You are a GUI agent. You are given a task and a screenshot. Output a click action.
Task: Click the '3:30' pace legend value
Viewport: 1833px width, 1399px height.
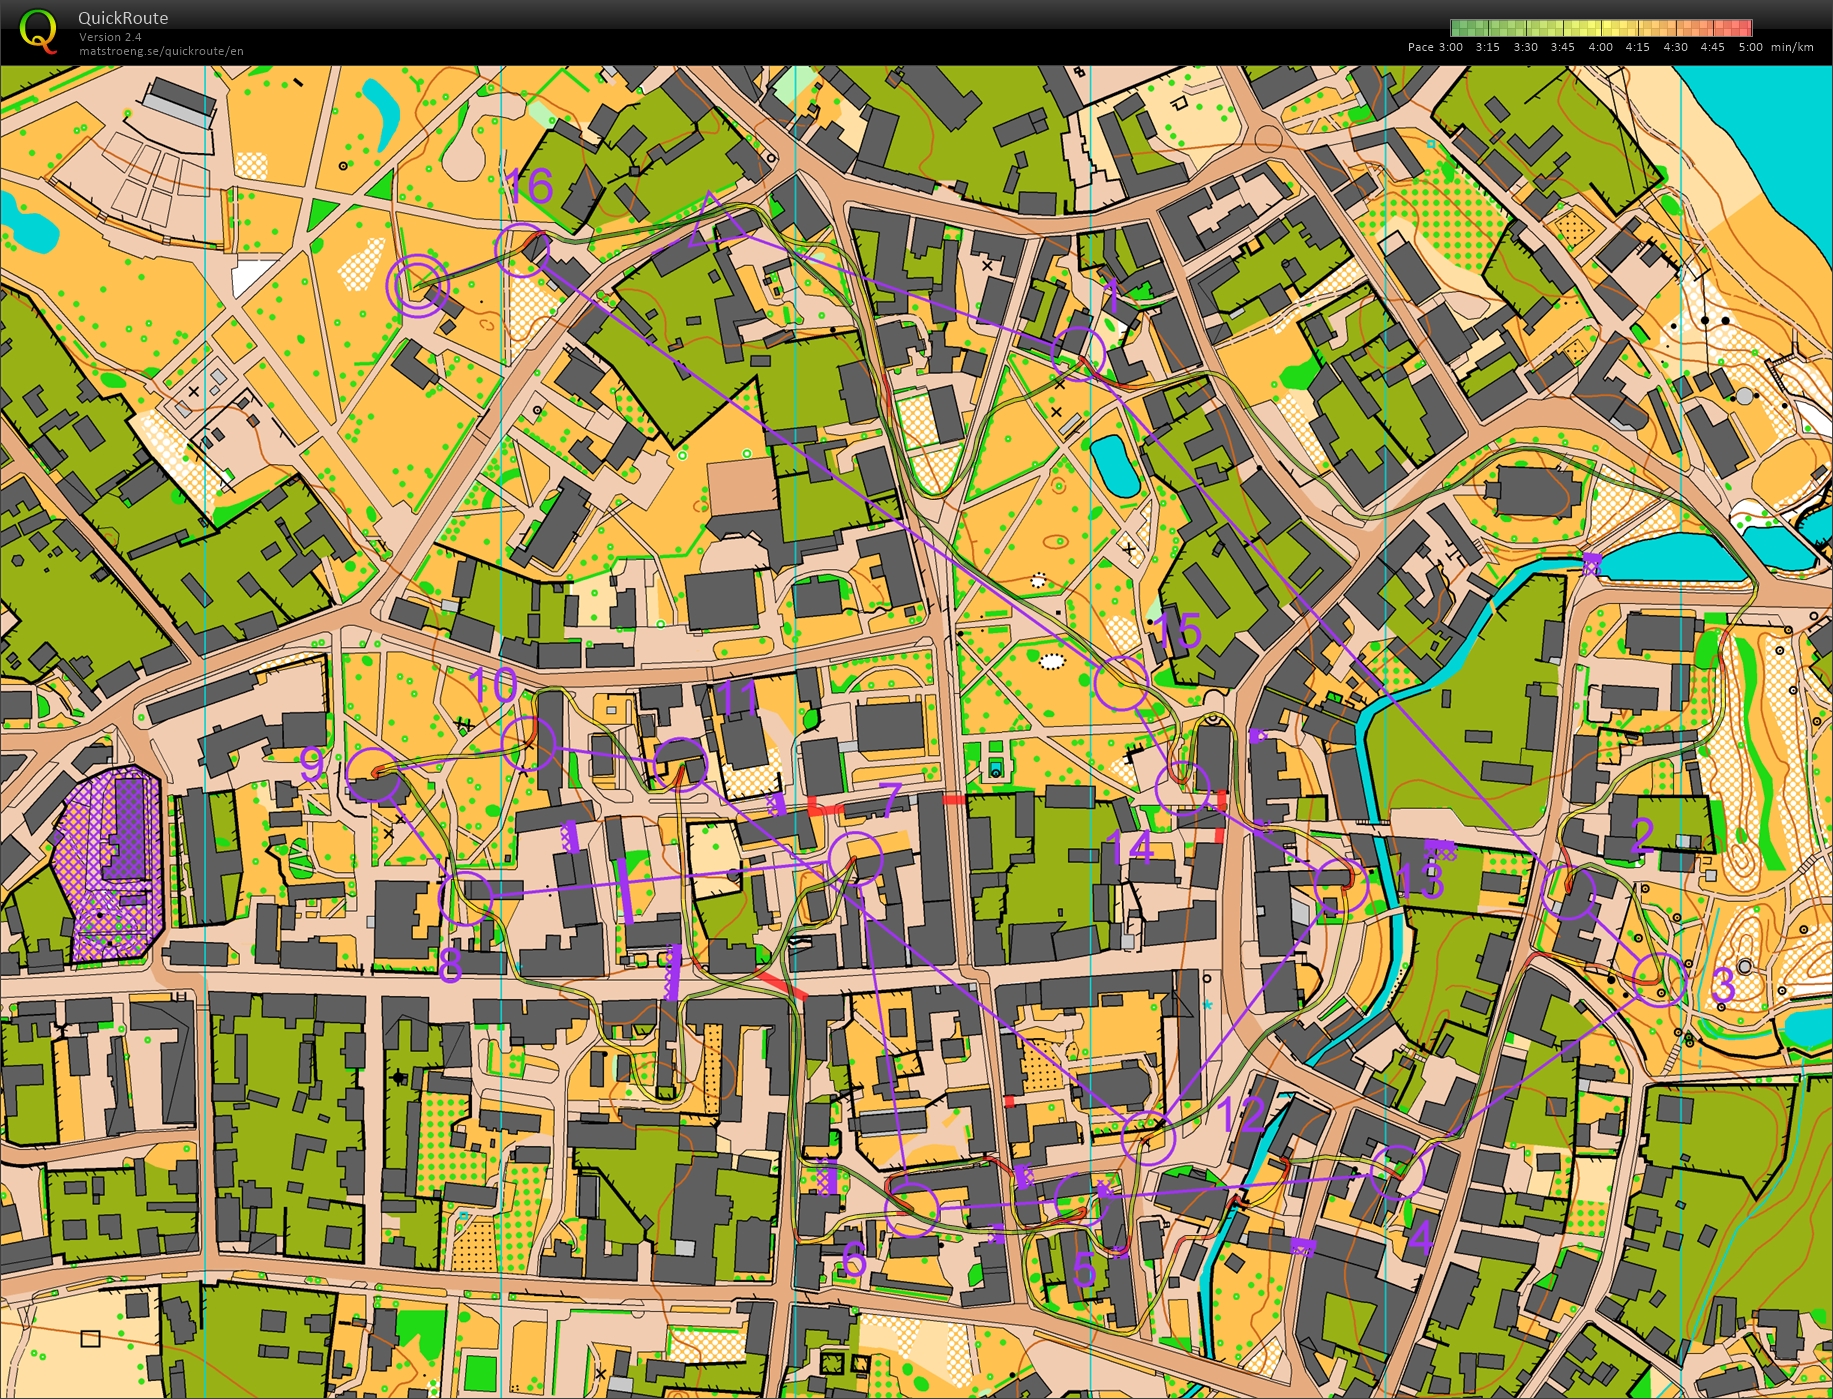[x=1525, y=47]
